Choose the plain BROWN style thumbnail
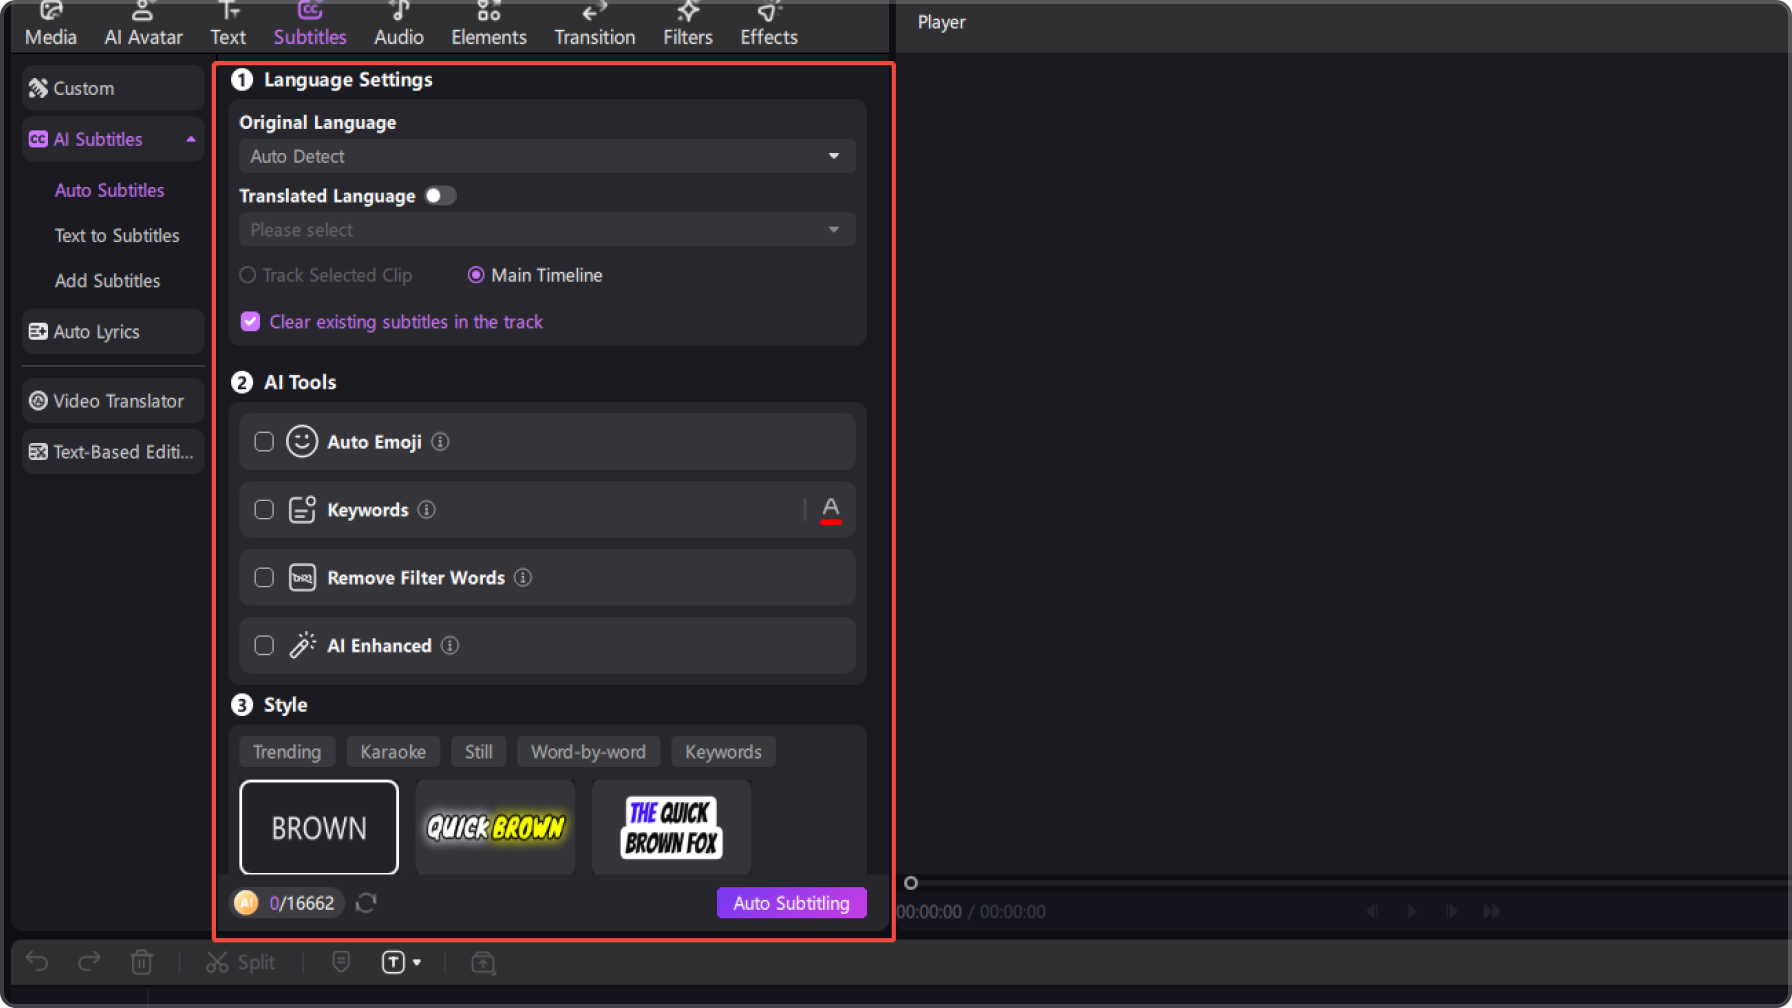The image size is (1792, 1008). click(x=319, y=827)
